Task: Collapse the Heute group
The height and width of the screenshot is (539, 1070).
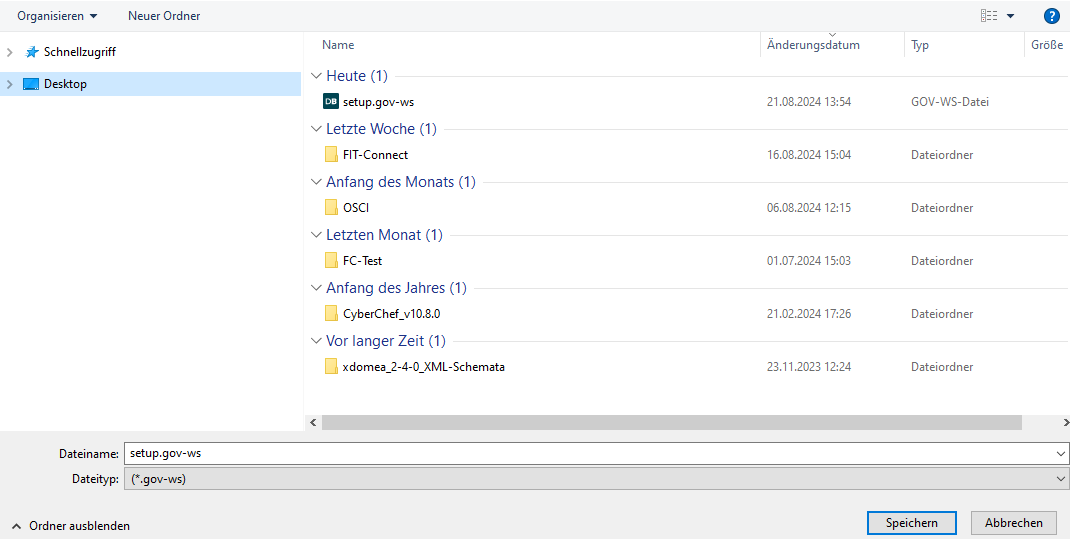Action: [317, 76]
